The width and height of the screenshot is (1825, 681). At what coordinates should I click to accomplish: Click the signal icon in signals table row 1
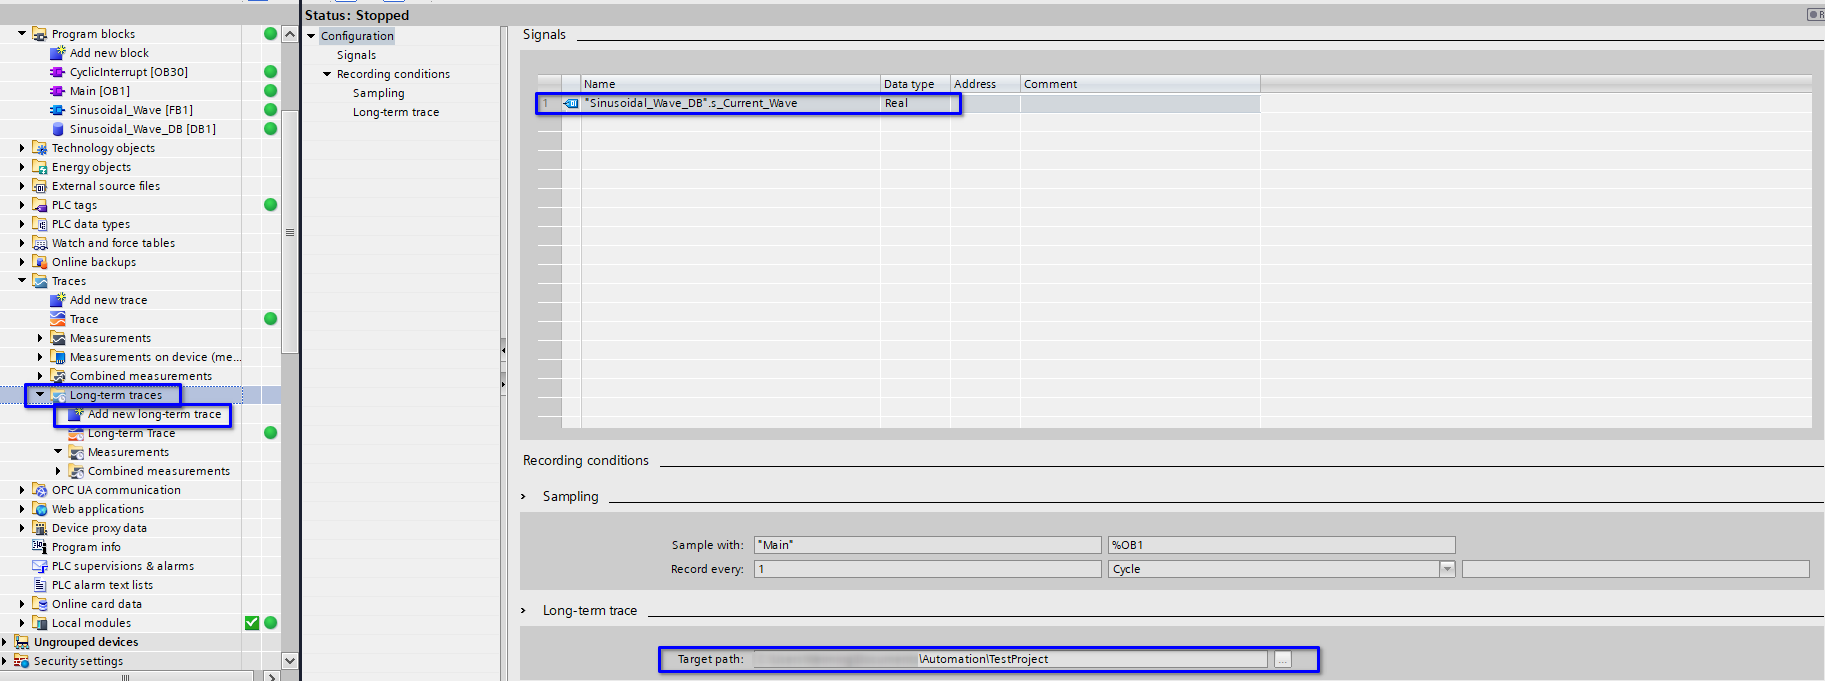click(x=571, y=103)
